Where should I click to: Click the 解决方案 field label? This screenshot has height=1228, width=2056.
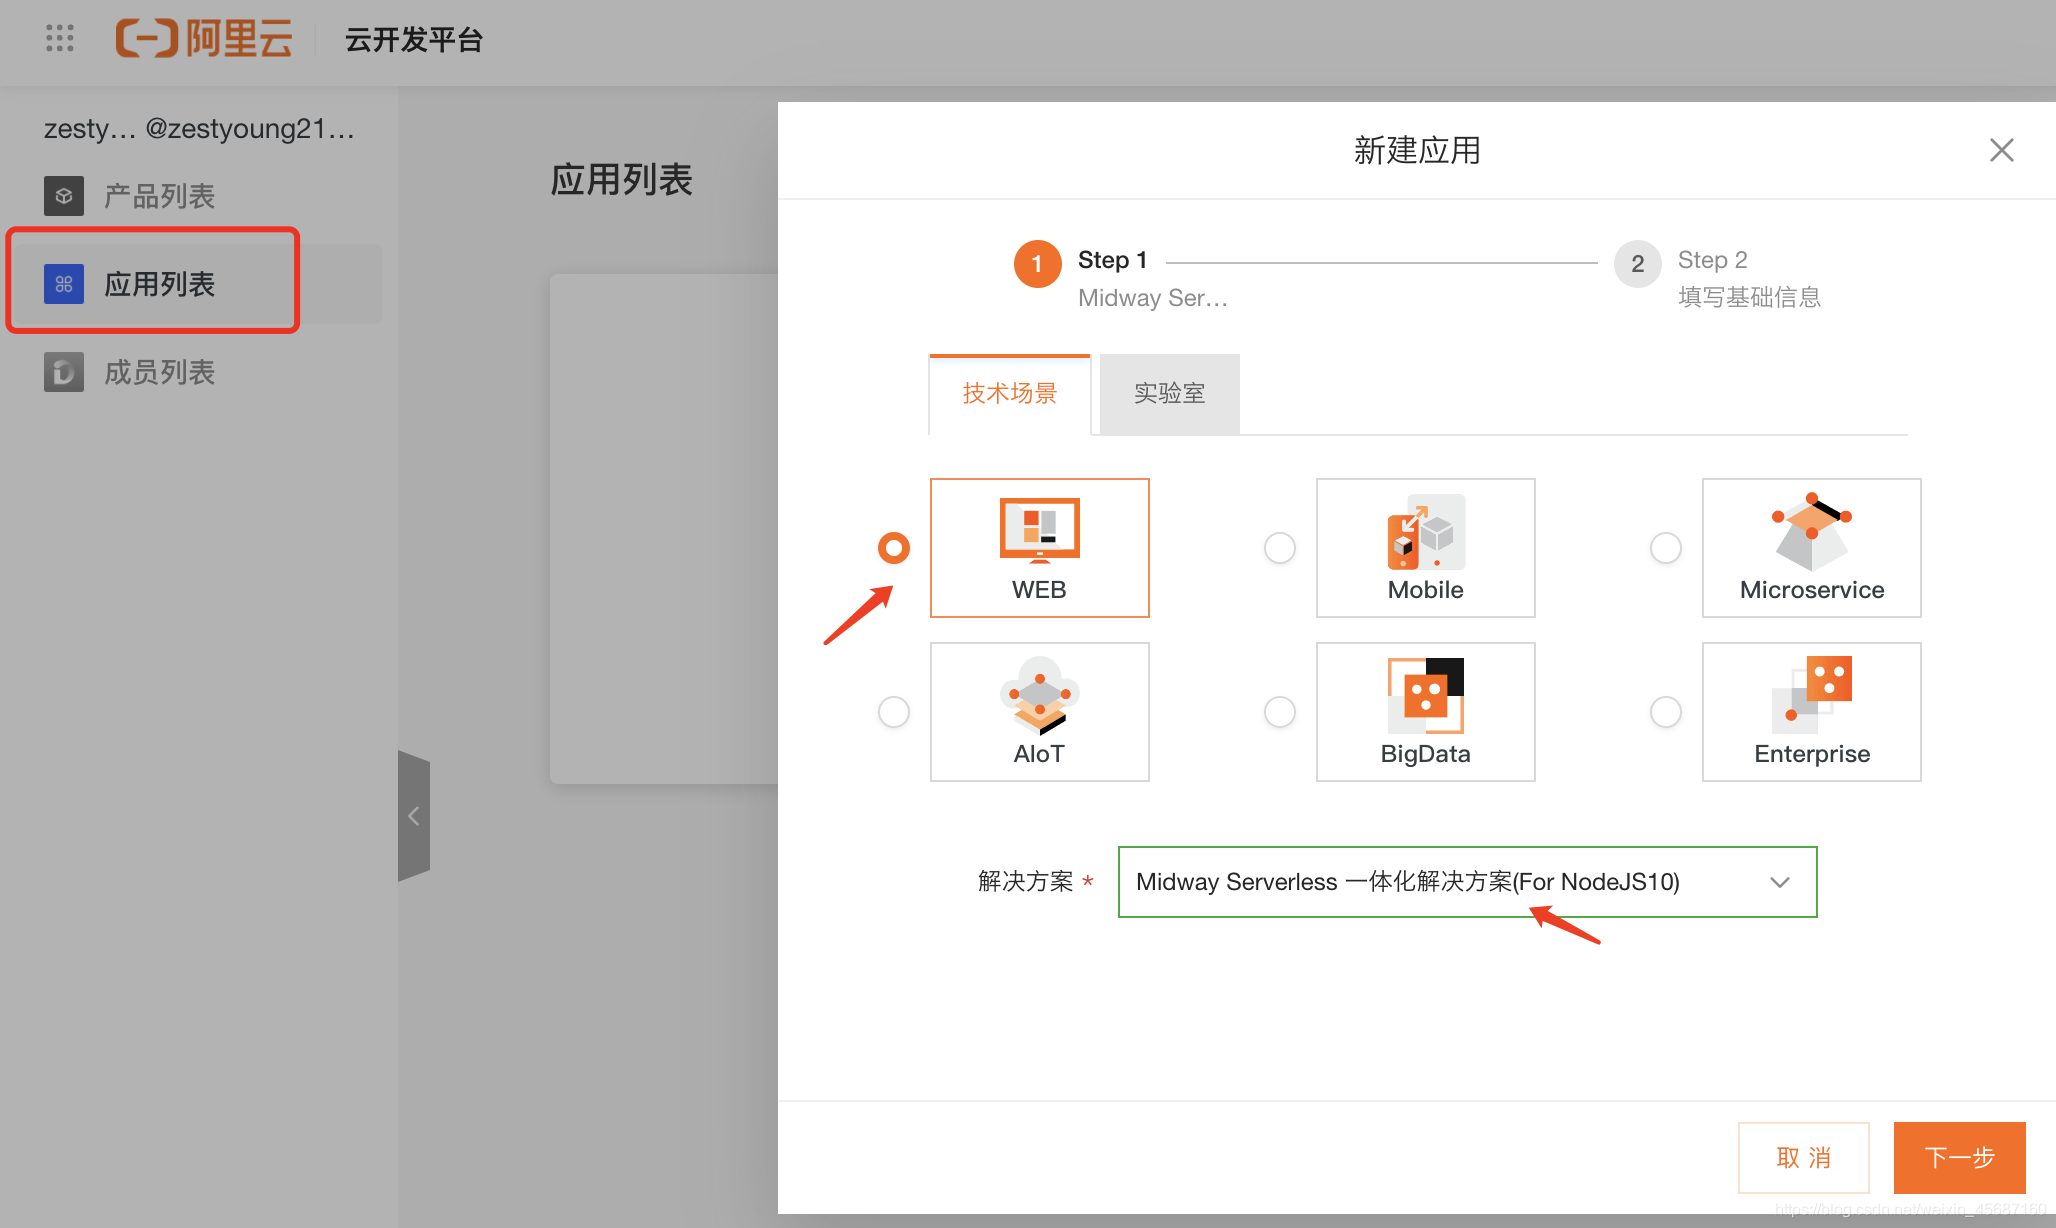[1025, 881]
